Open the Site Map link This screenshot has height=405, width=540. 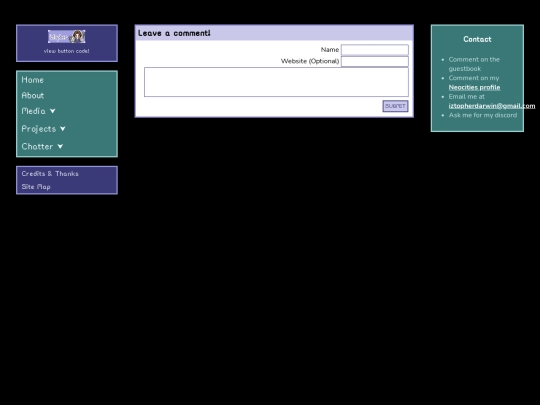(x=36, y=187)
